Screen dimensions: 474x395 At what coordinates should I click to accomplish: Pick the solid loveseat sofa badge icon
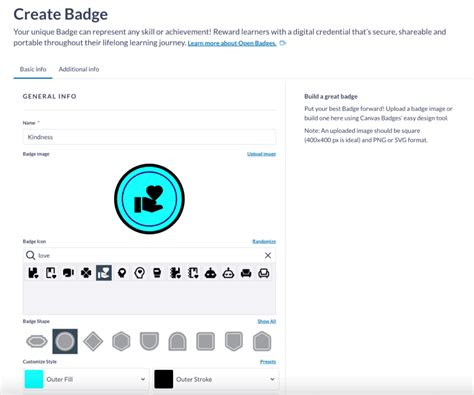pyautogui.click(x=246, y=273)
